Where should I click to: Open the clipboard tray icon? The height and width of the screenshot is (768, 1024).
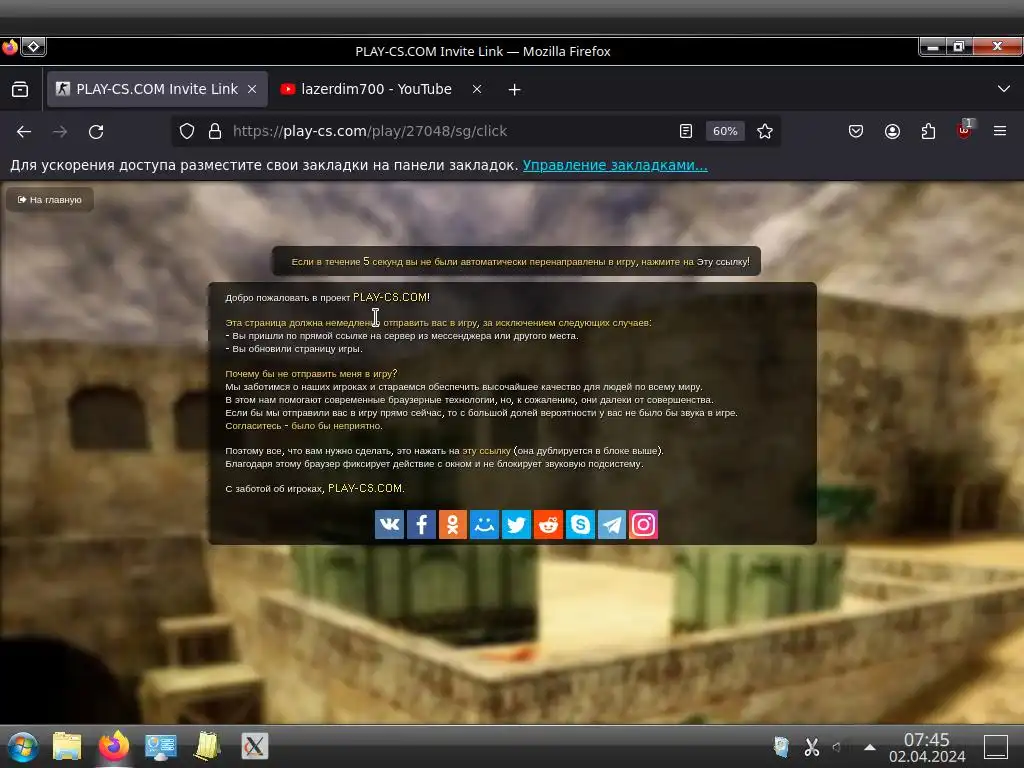[x=781, y=746]
